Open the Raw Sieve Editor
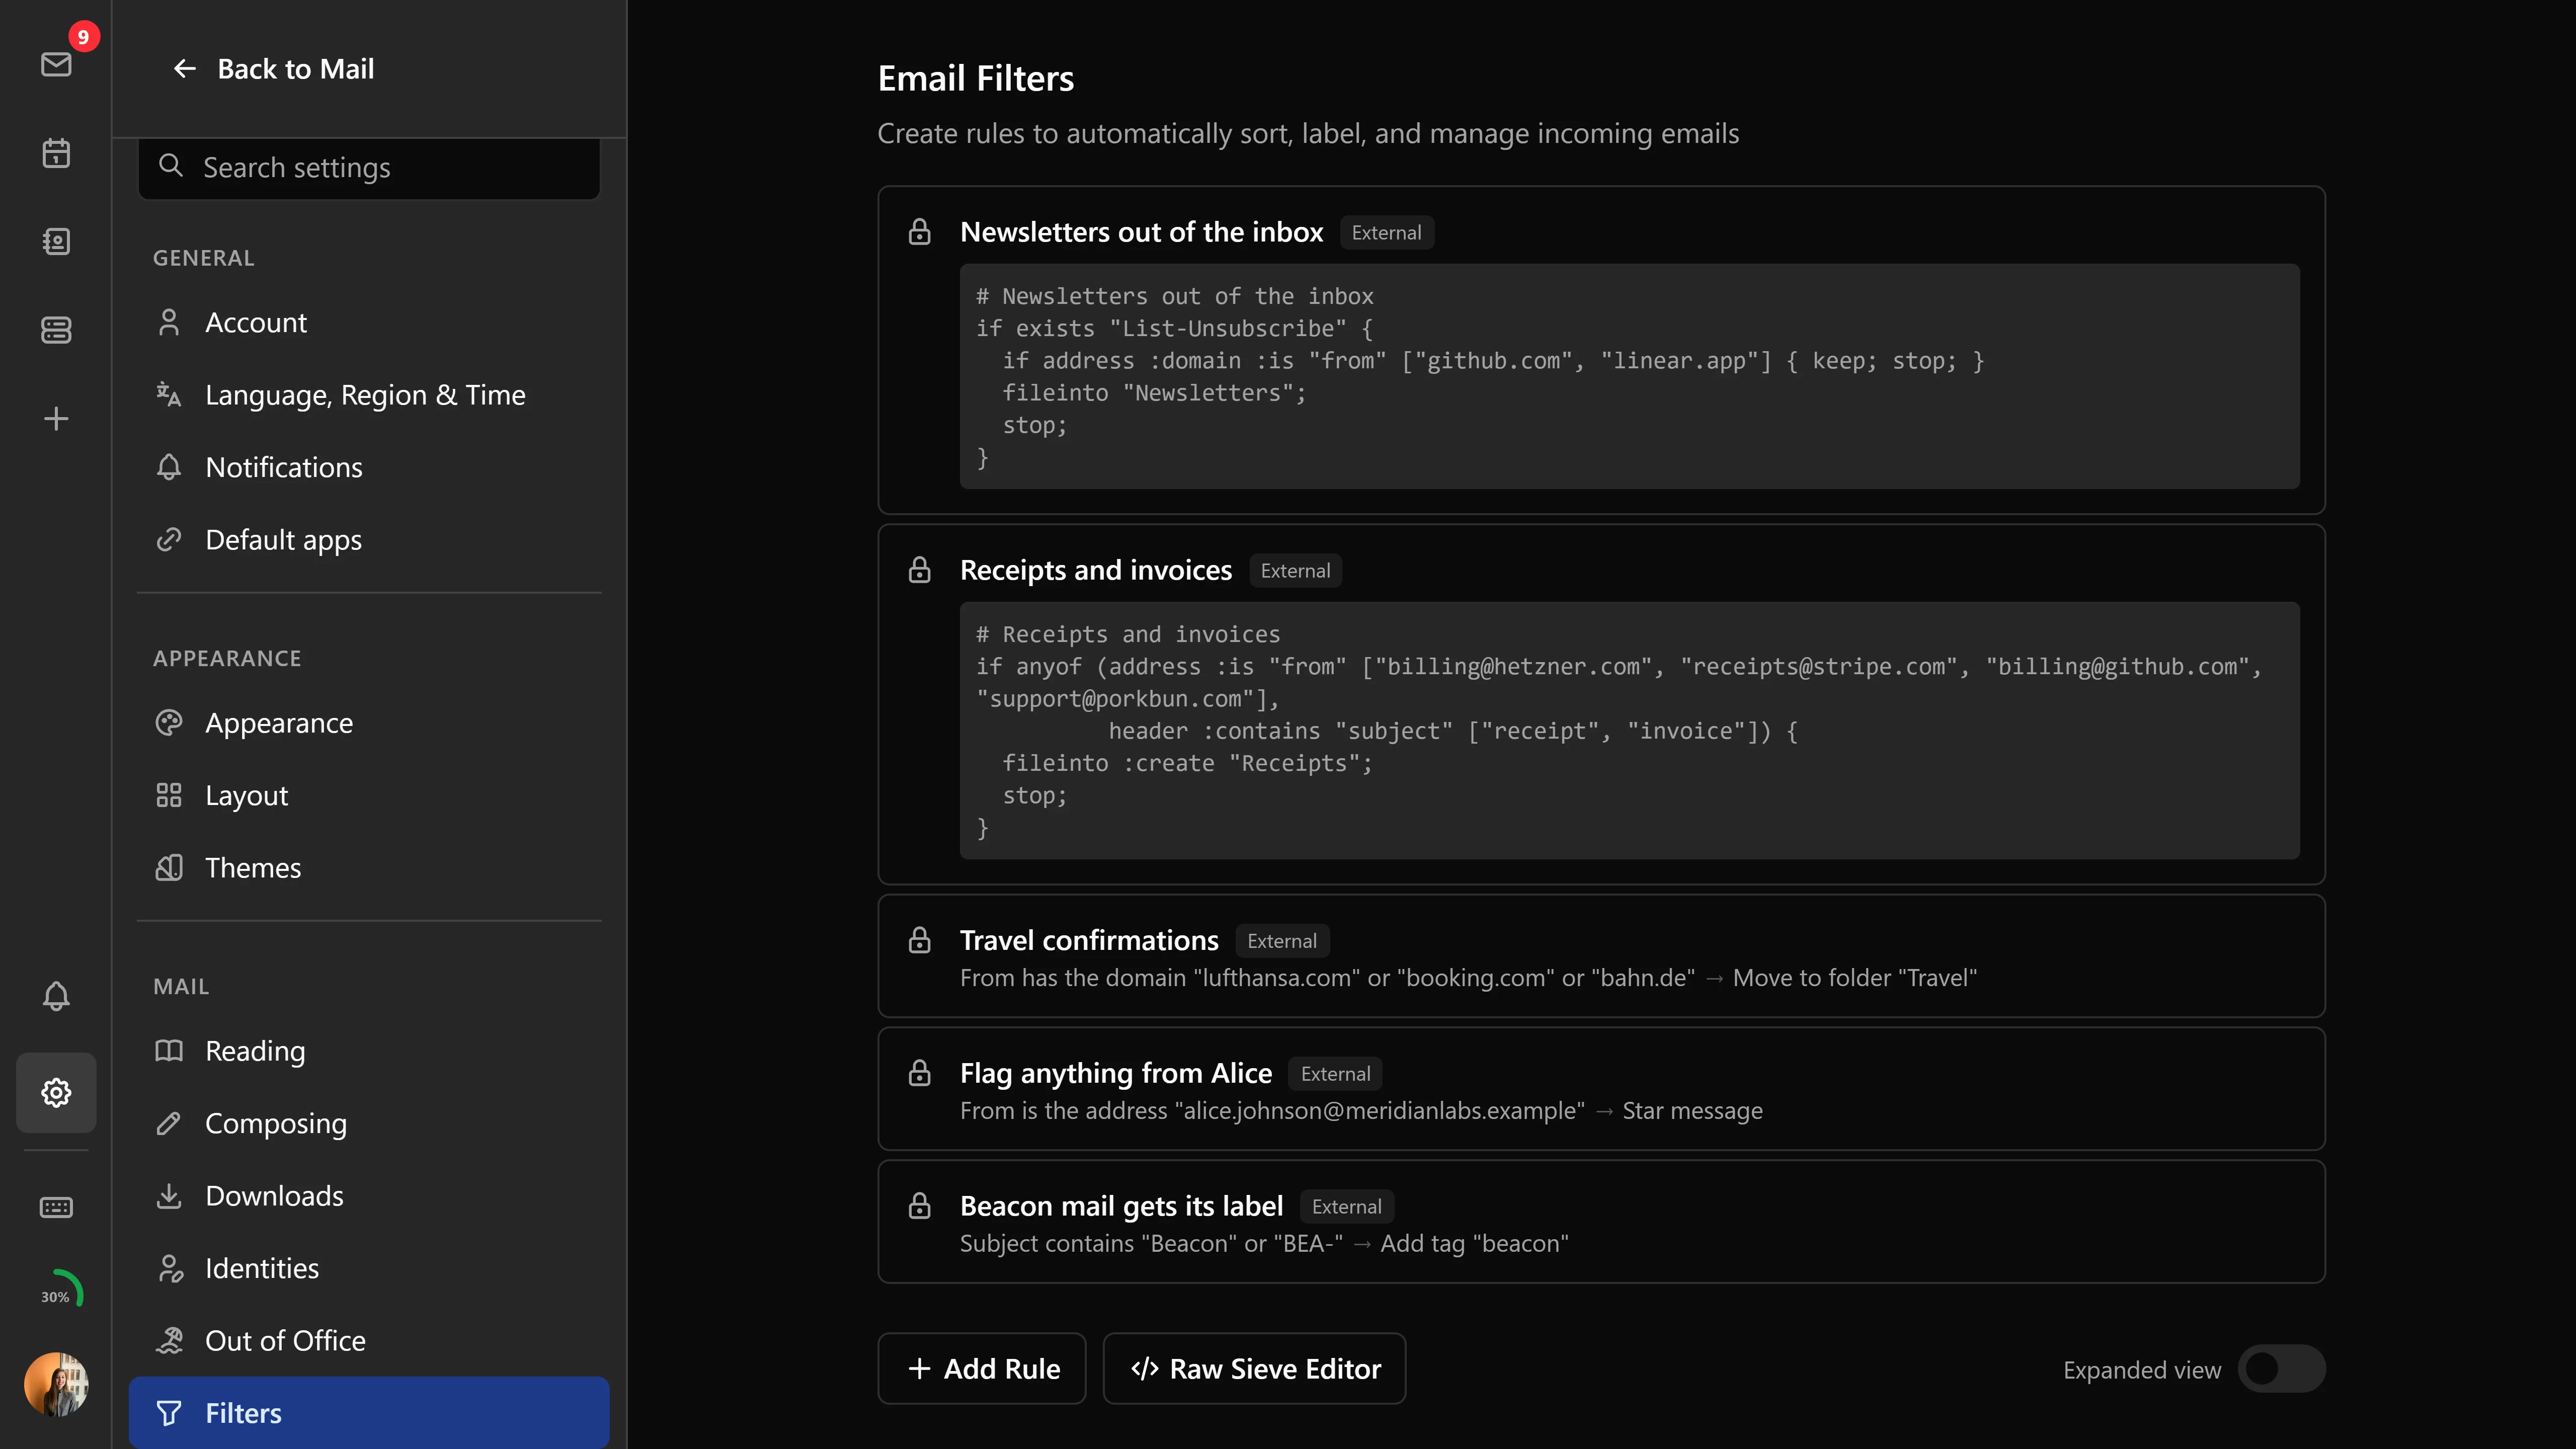The width and height of the screenshot is (2576, 1449). point(1254,1369)
